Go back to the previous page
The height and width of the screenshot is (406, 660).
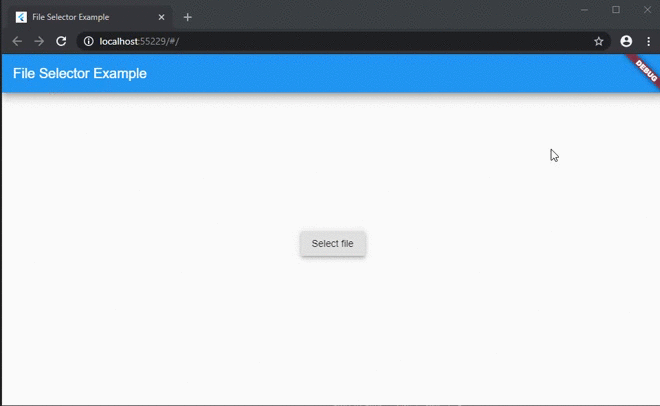[x=17, y=41]
